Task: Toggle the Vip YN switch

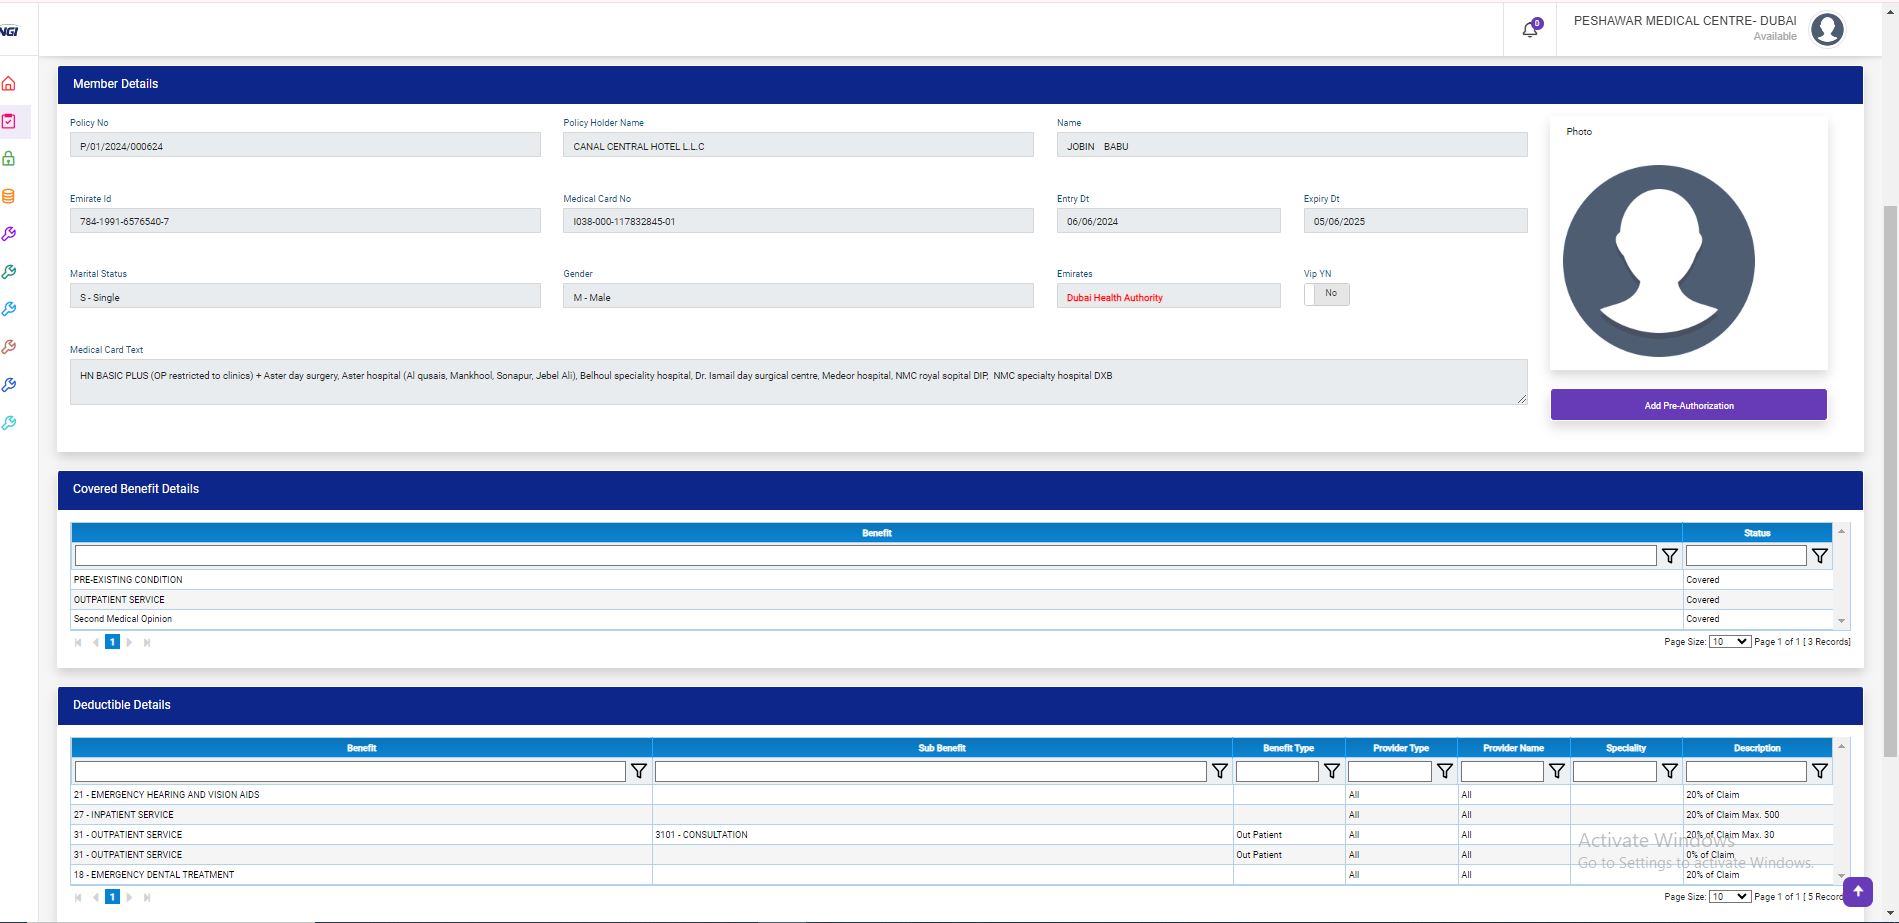Action: click(1326, 294)
